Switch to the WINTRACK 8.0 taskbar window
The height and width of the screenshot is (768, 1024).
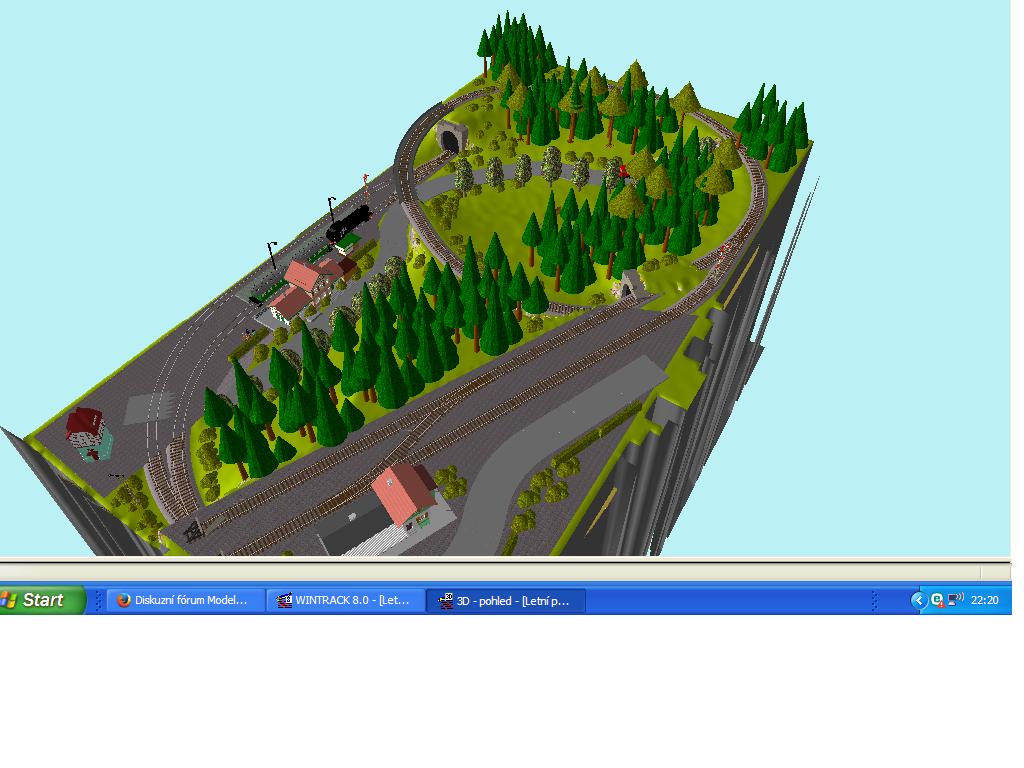point(345,600)
